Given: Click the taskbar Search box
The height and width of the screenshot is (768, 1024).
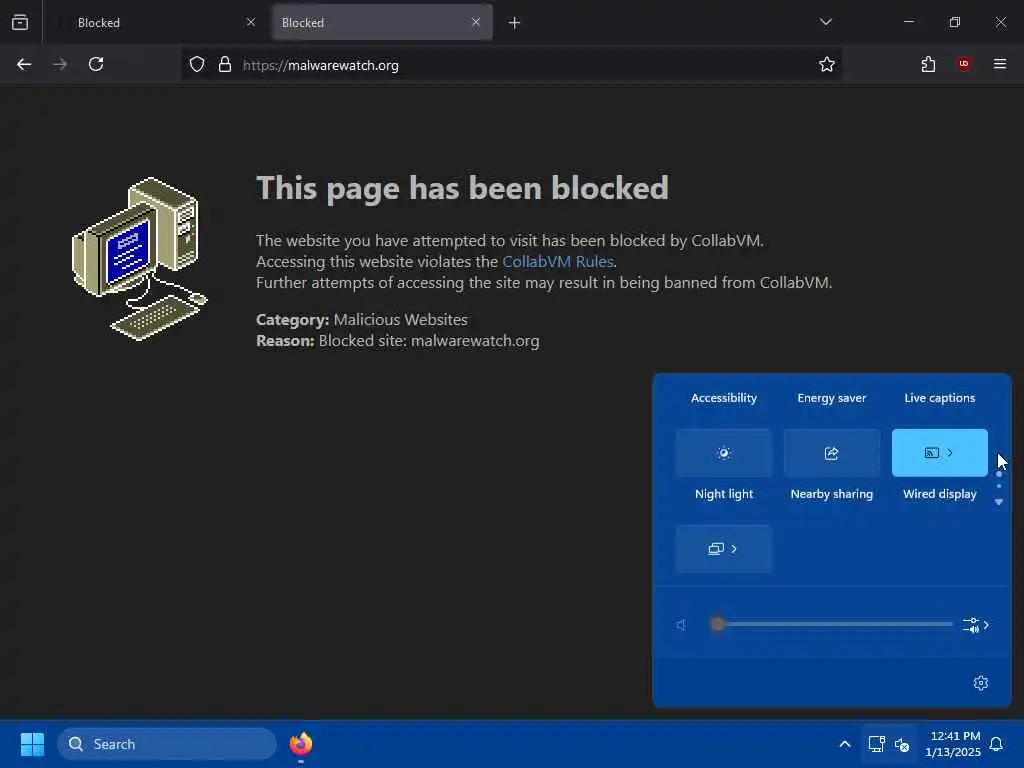Looking at the screenshot, I should click(167, 744).
